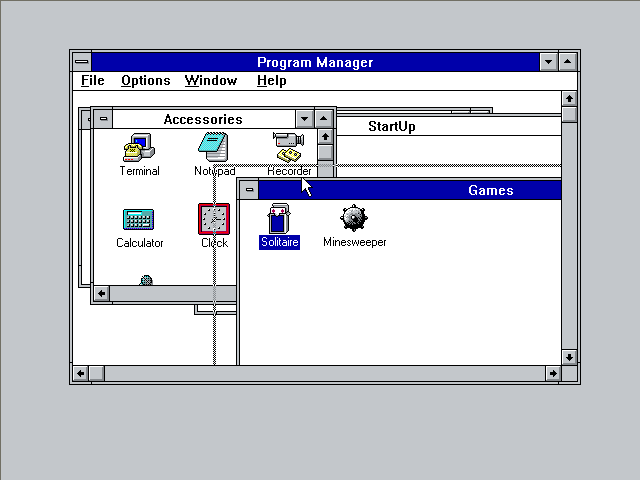This screenshot has width=640, height=480.
Task: Minimize the Program Manager window
Action: coord(549,62)
